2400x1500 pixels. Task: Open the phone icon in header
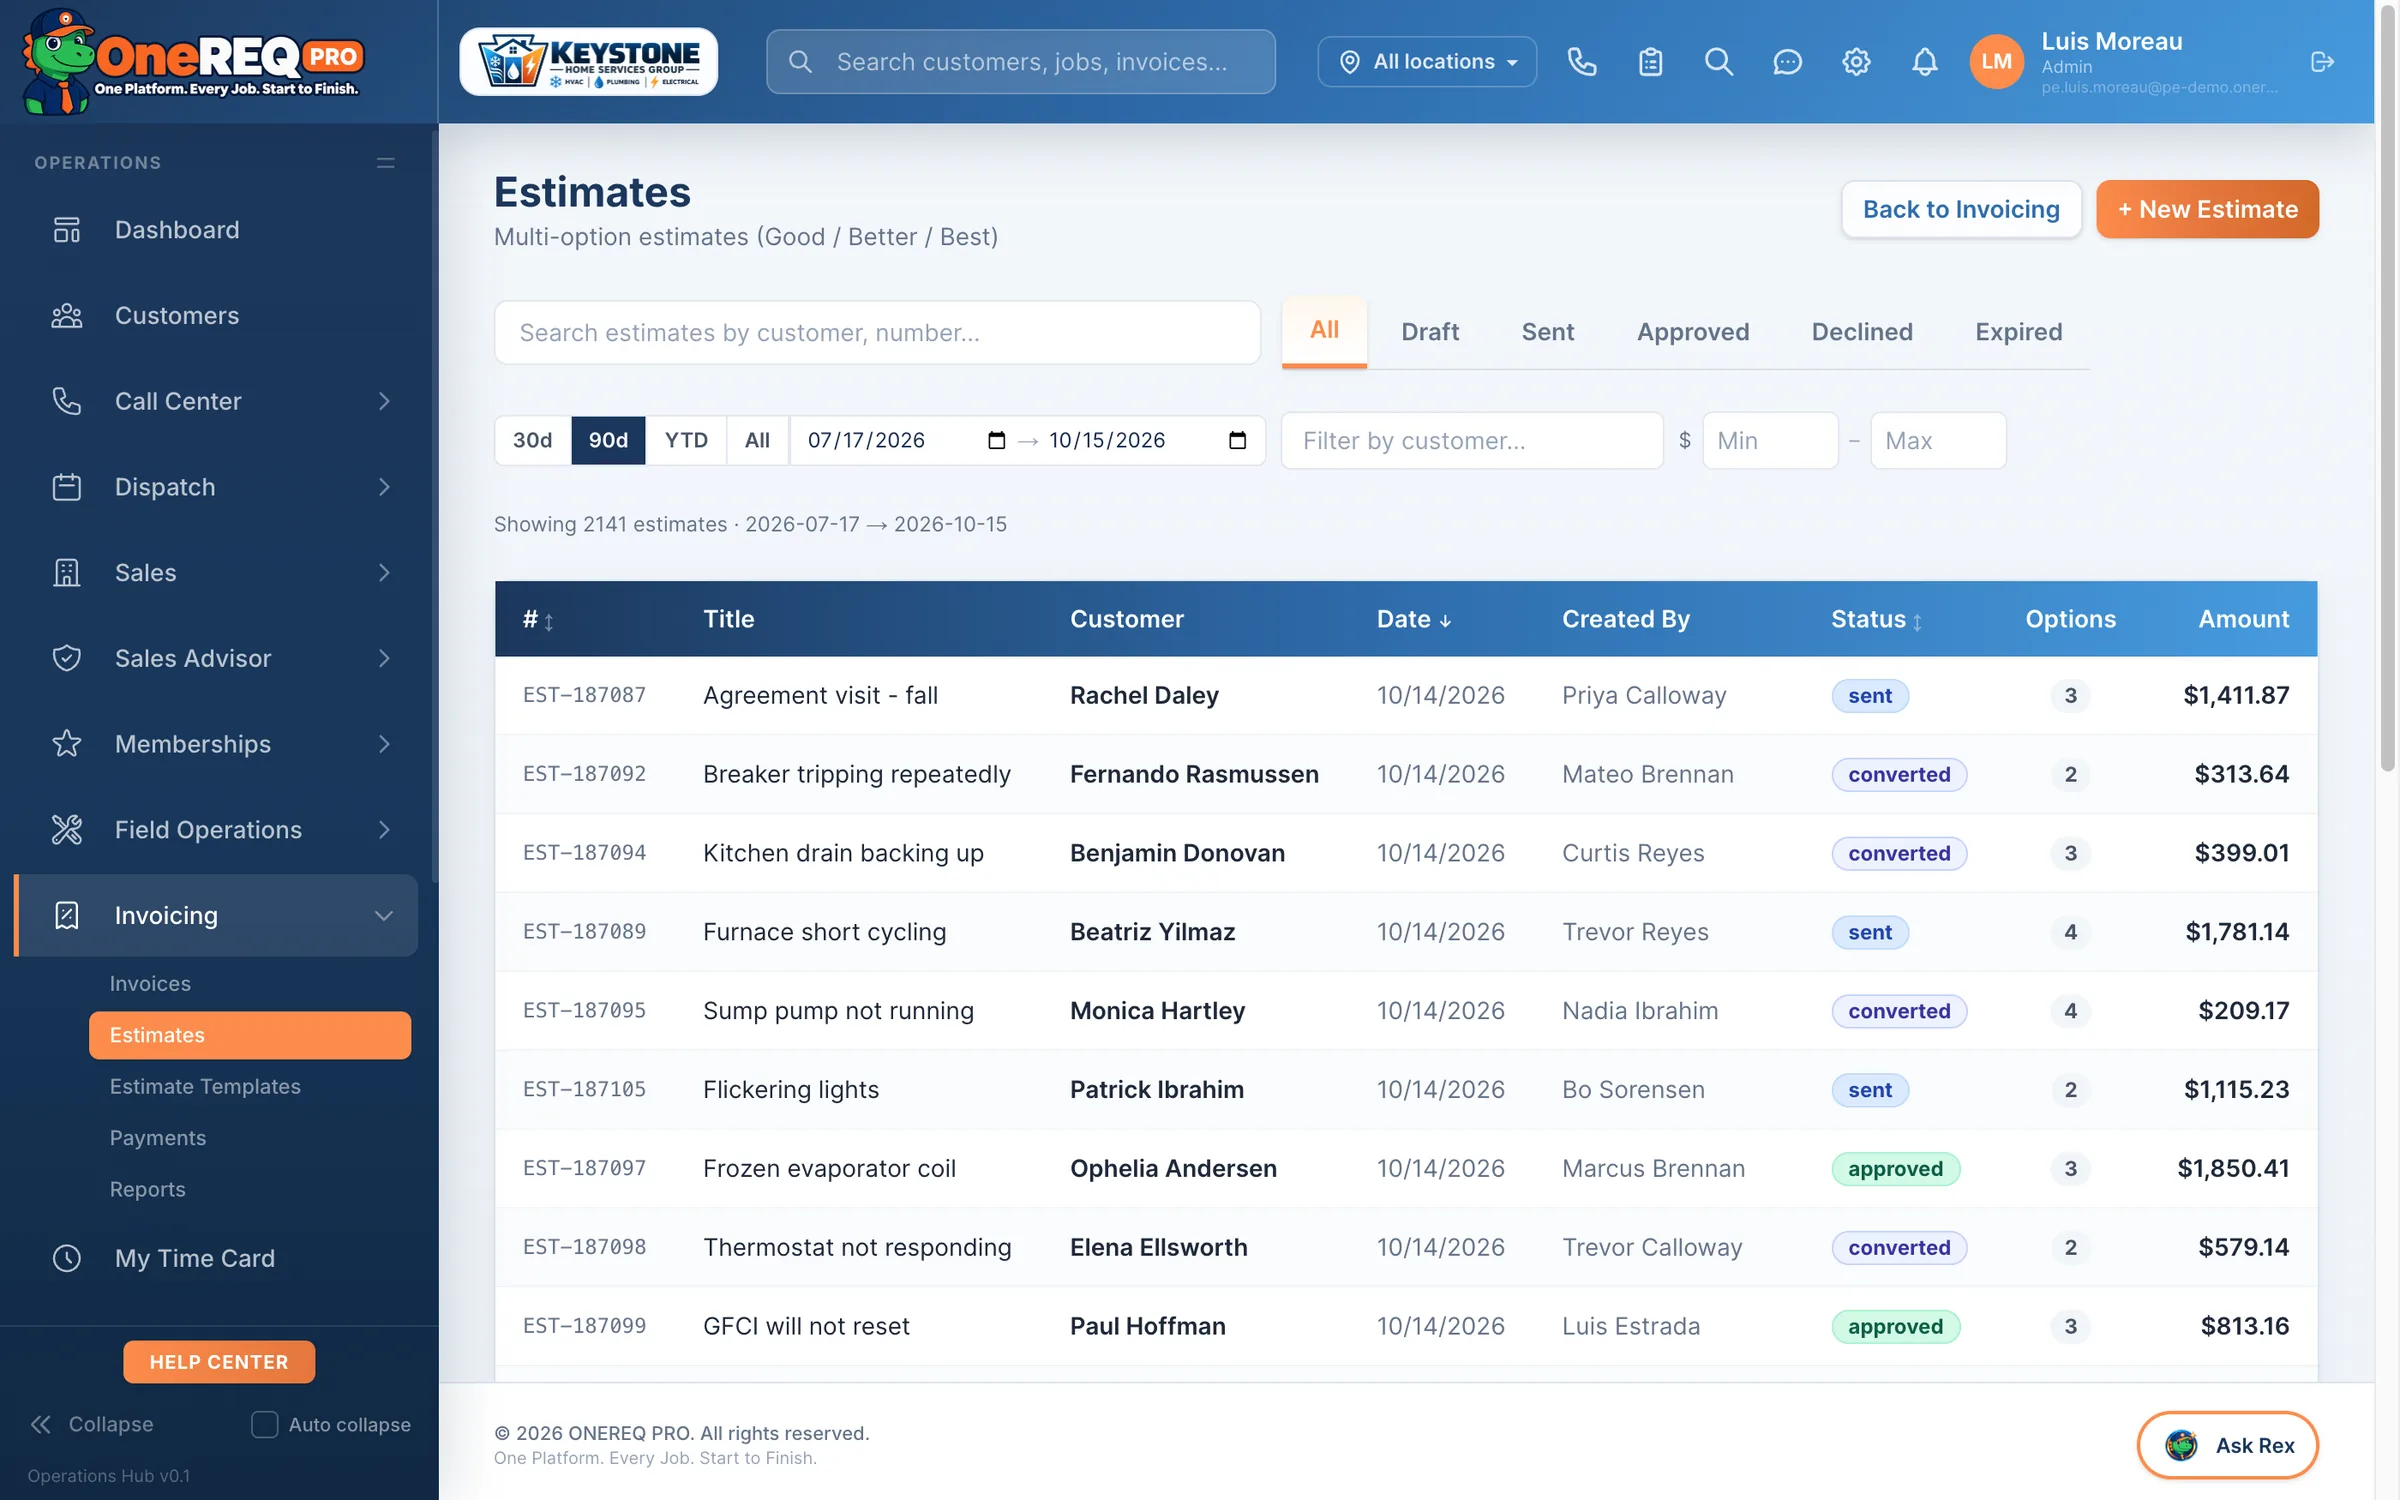click(1581, 62)
